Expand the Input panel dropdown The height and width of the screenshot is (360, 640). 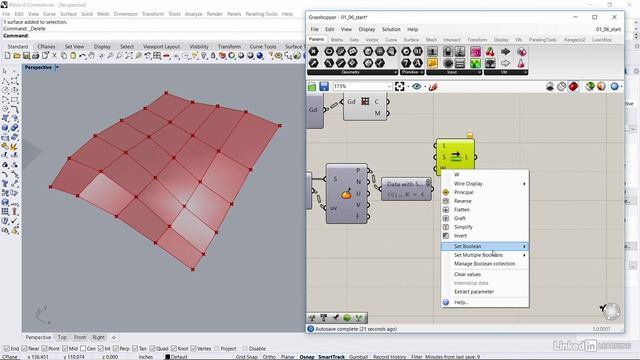click(479, 72)
